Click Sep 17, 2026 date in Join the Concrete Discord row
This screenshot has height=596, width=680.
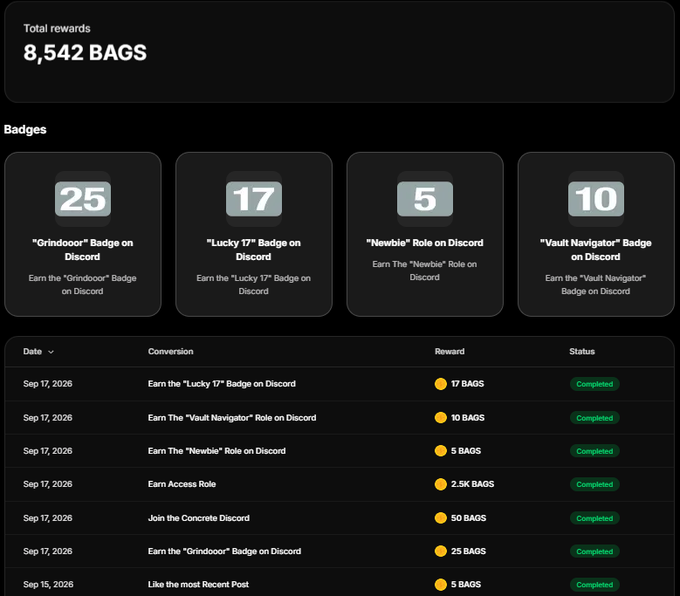click(x=48, y=518)
